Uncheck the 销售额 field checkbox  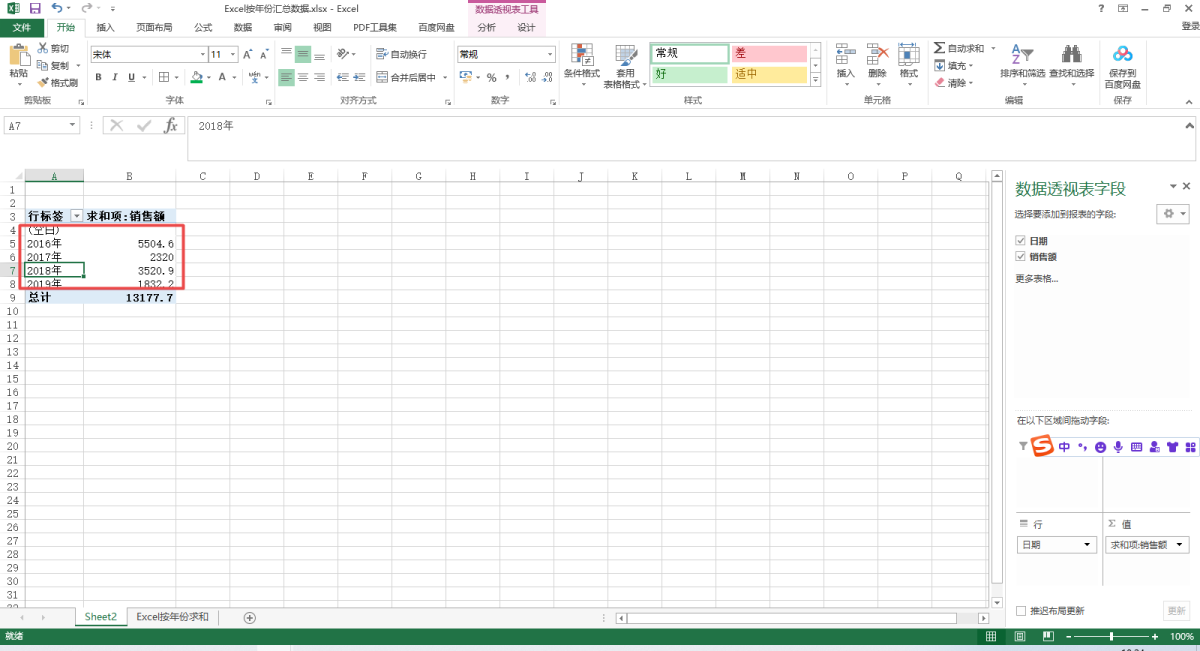point(1021,257)
